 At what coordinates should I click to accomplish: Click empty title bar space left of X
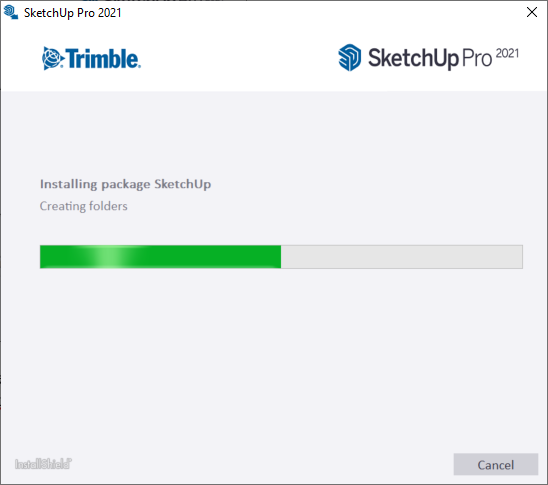click(322, 13)
